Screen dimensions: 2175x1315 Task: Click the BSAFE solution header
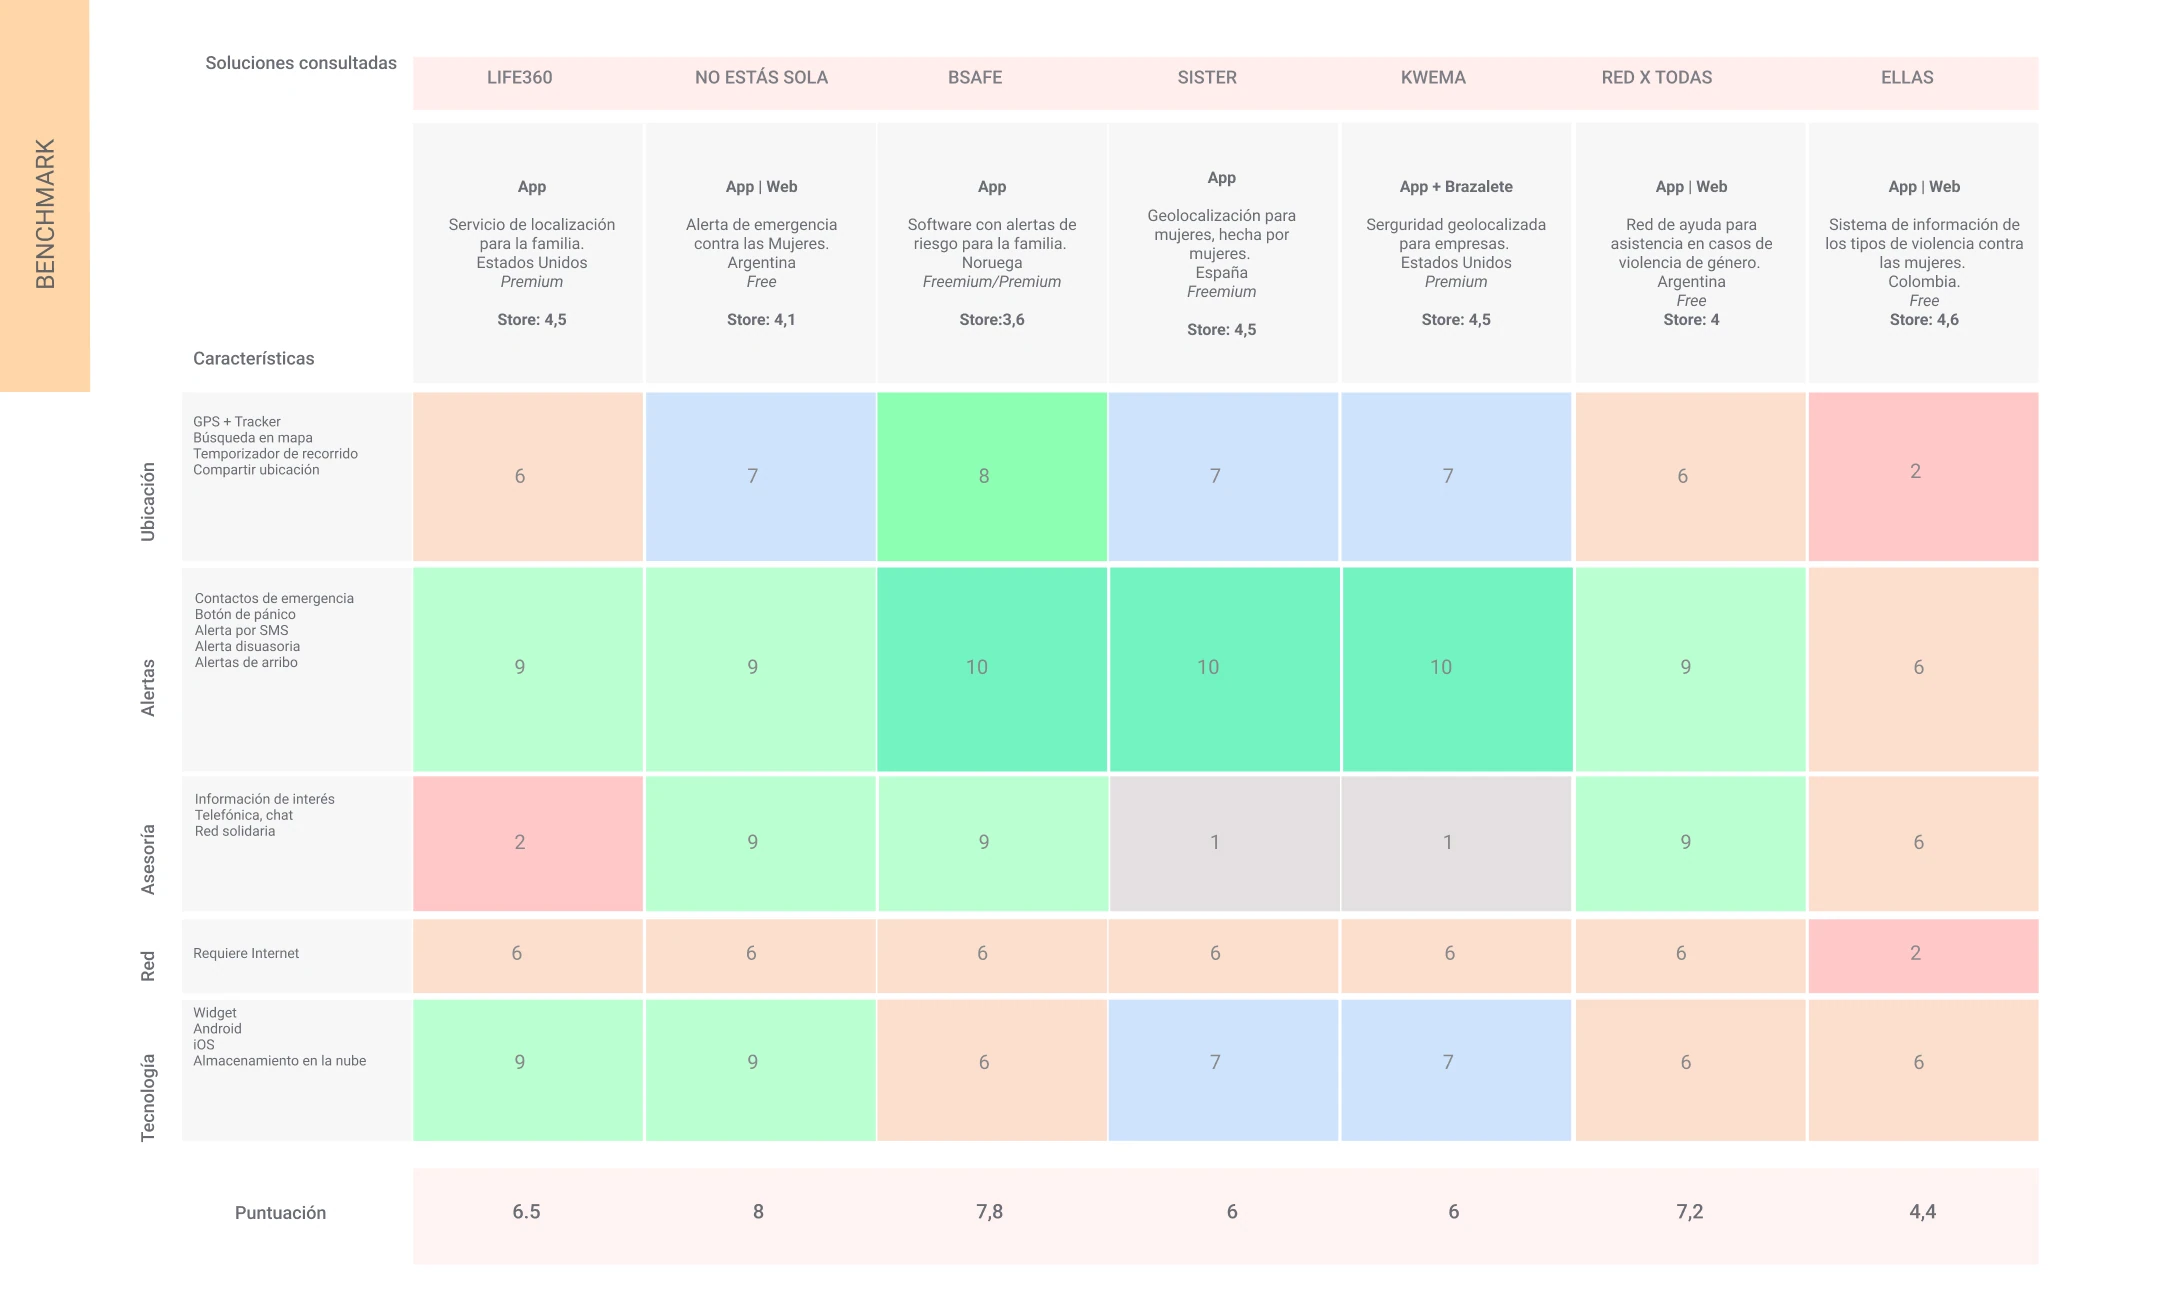(x=975, y=78)
